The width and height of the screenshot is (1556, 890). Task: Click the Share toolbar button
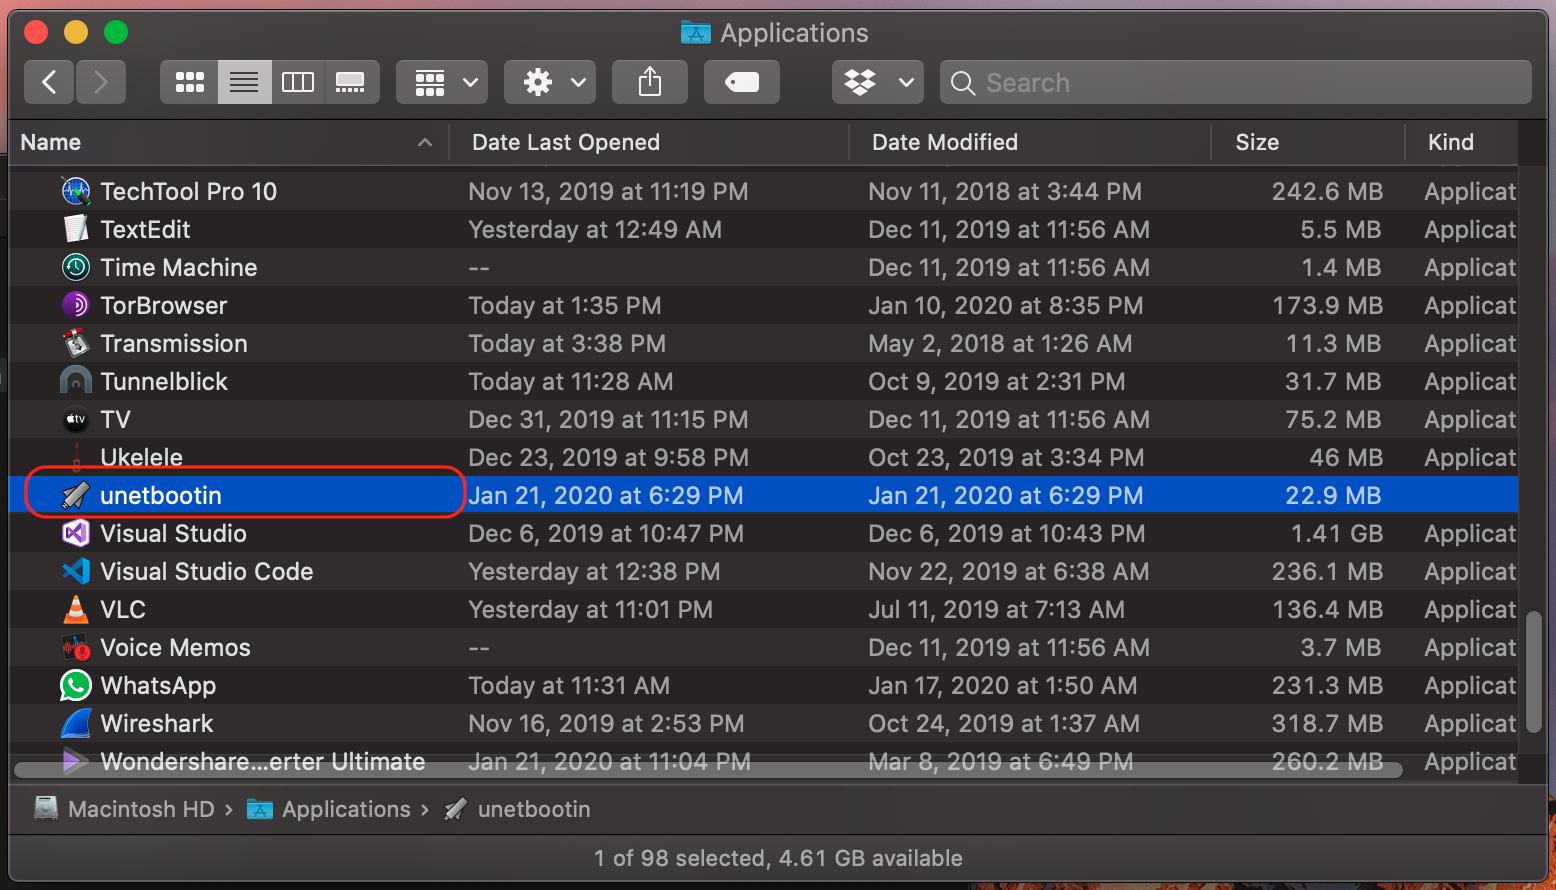pyautogui.click(x=650, y=82)
